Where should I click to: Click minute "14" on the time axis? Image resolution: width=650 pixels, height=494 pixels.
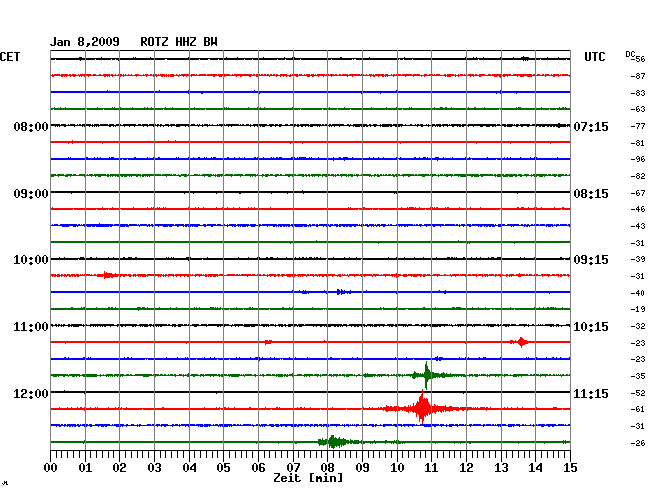535,467
